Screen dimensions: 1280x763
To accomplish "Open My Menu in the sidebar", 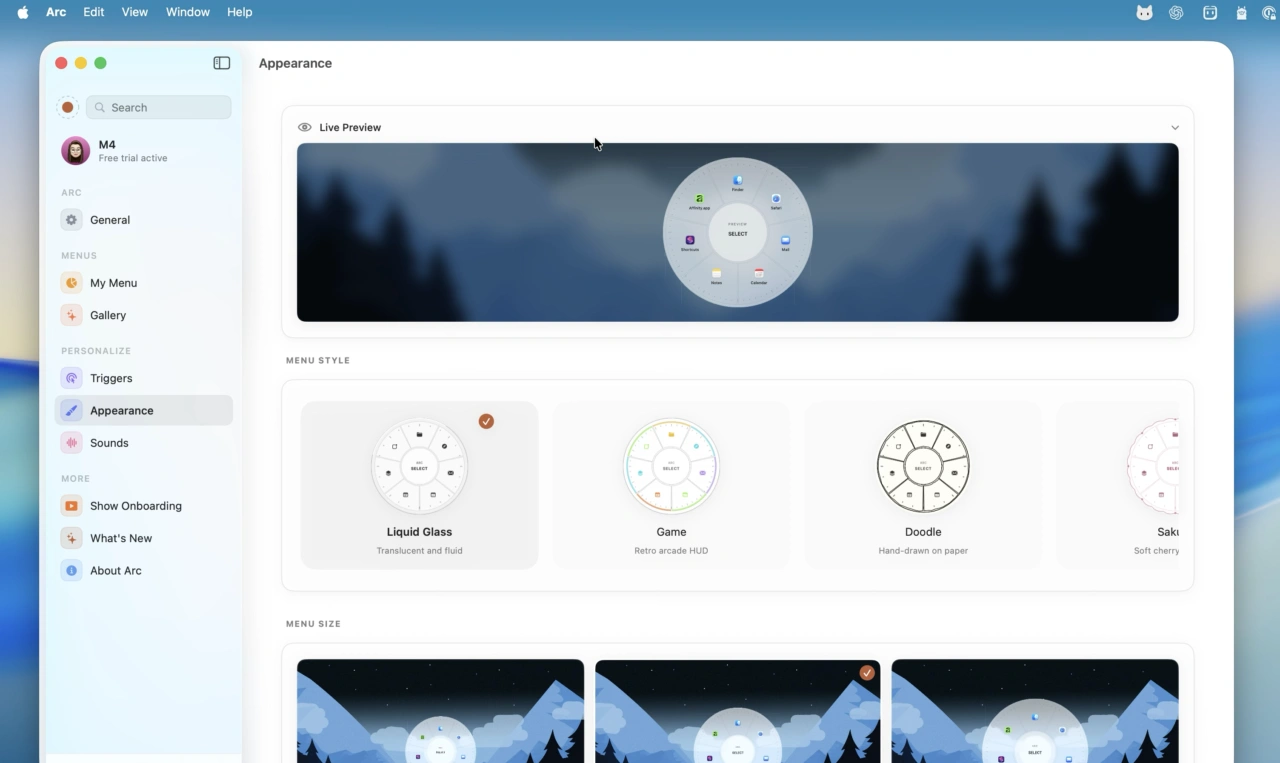I will 144,283.
